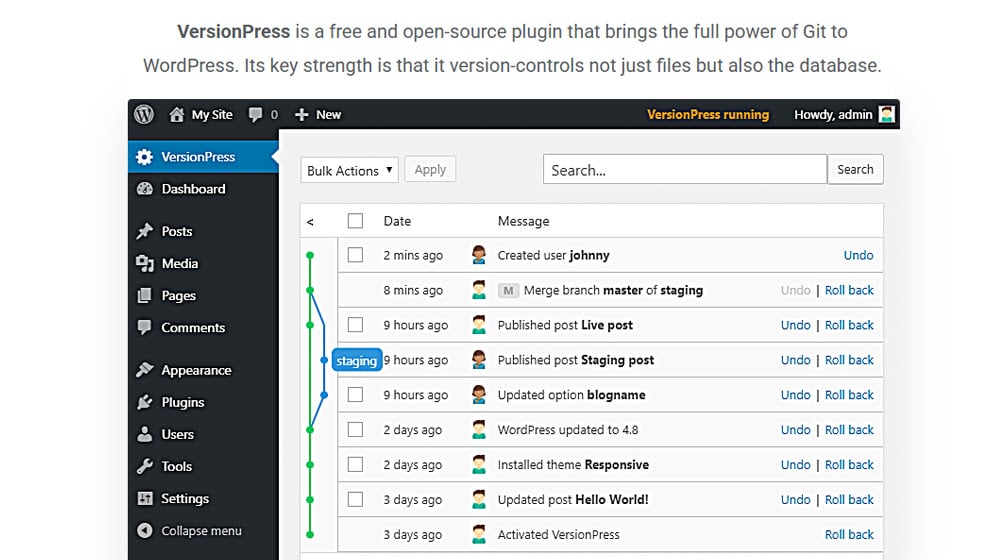Click Howdy, admin in top bar
The image size is (1000, 560).
point(833,114)
